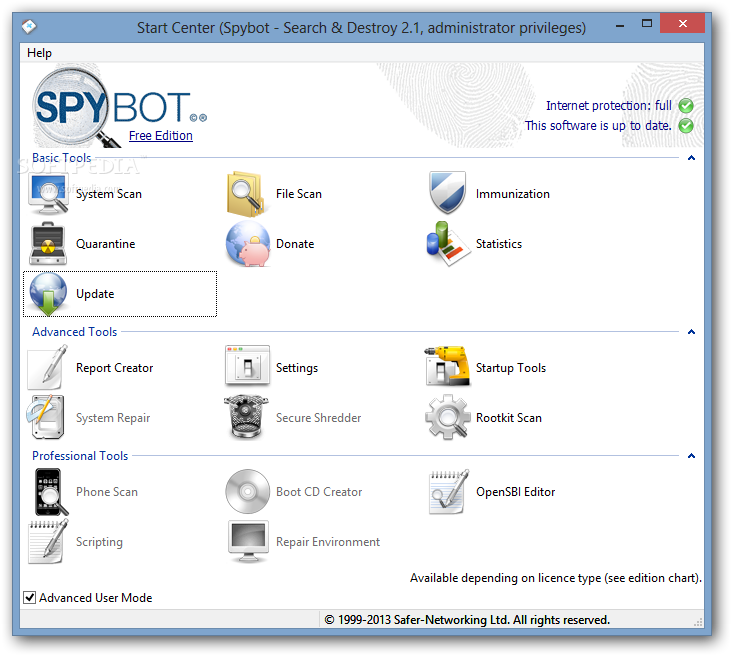Click the Rootkit Scan label
This screenshot has height=656, width=732.
(509, 417)
